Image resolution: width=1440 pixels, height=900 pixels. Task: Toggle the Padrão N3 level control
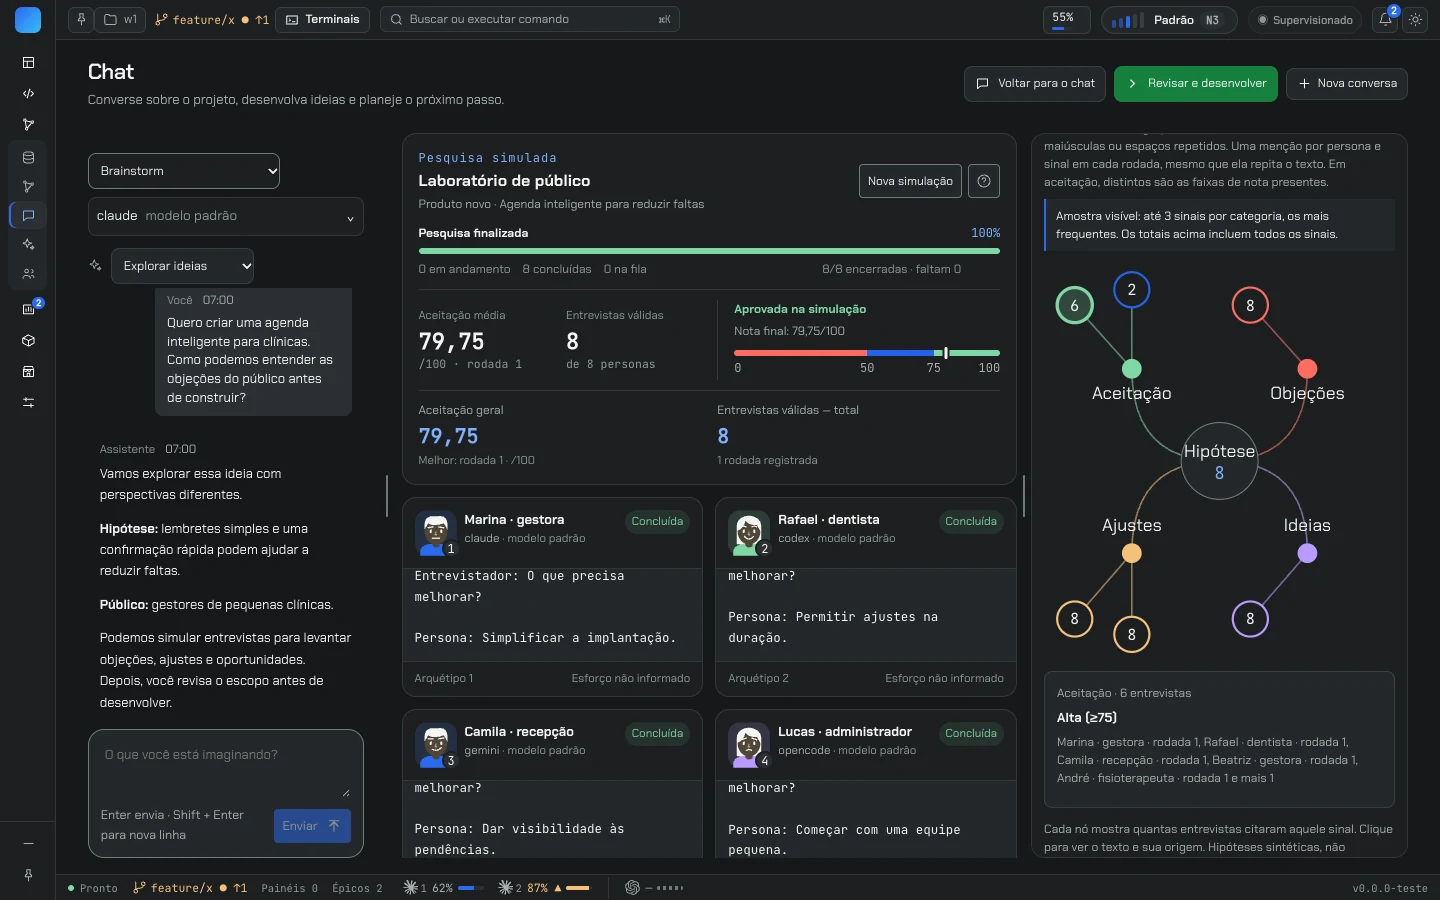click(x=1169, y=20)
